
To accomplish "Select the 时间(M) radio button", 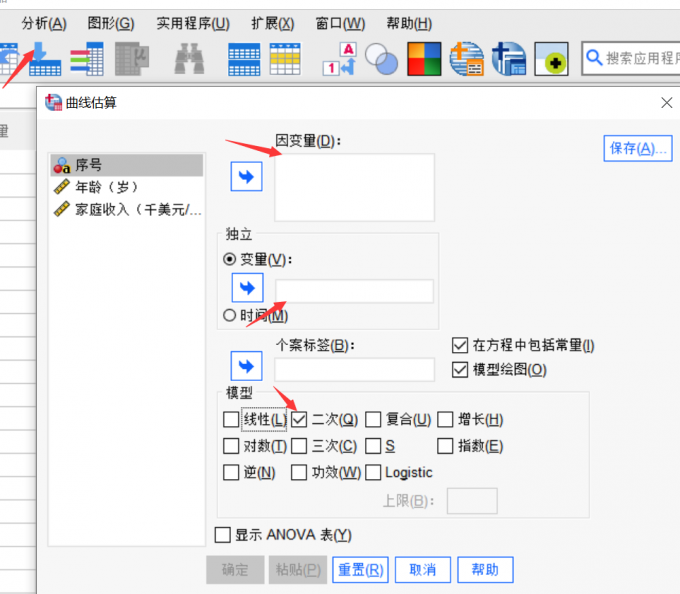I will pos(229,315).
